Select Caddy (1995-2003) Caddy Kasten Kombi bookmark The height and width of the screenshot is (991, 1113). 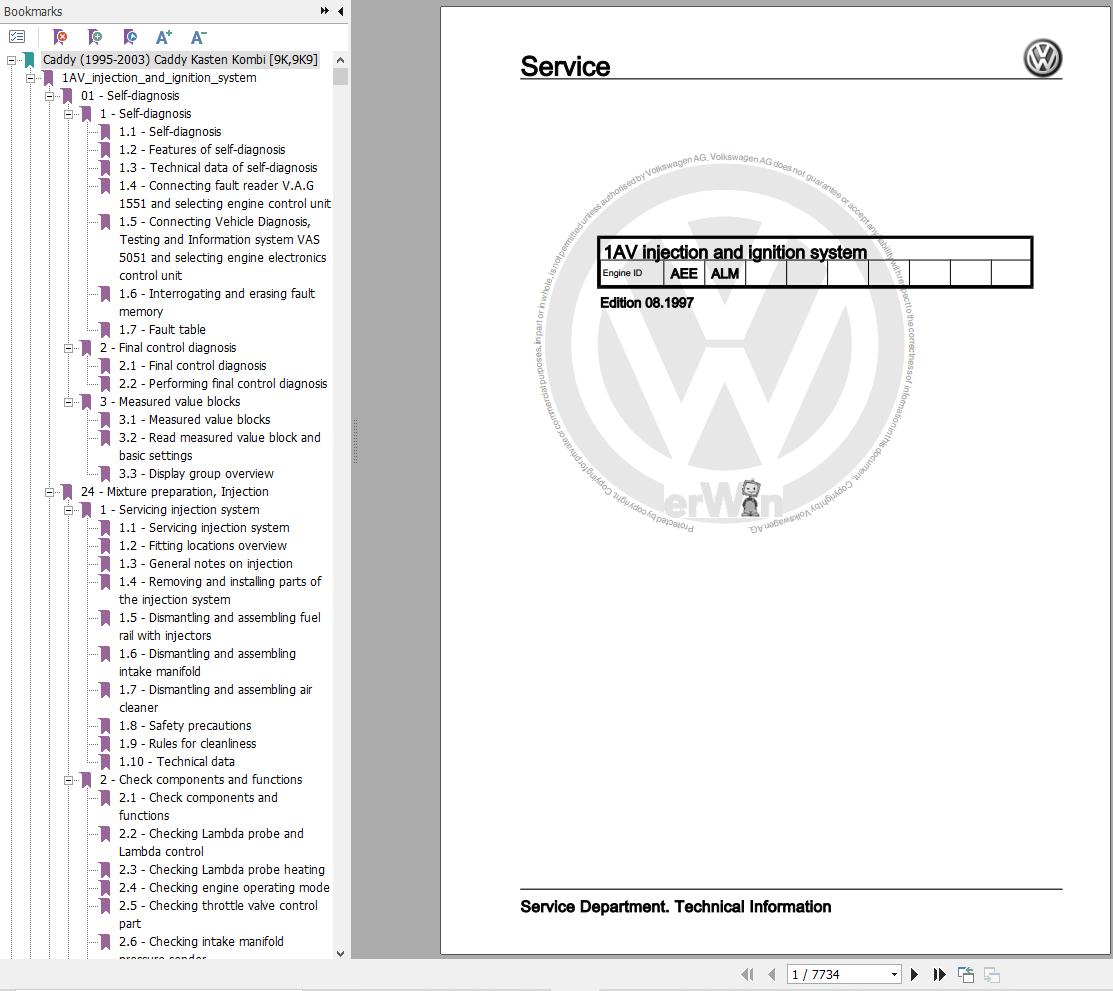coord(180,60)
